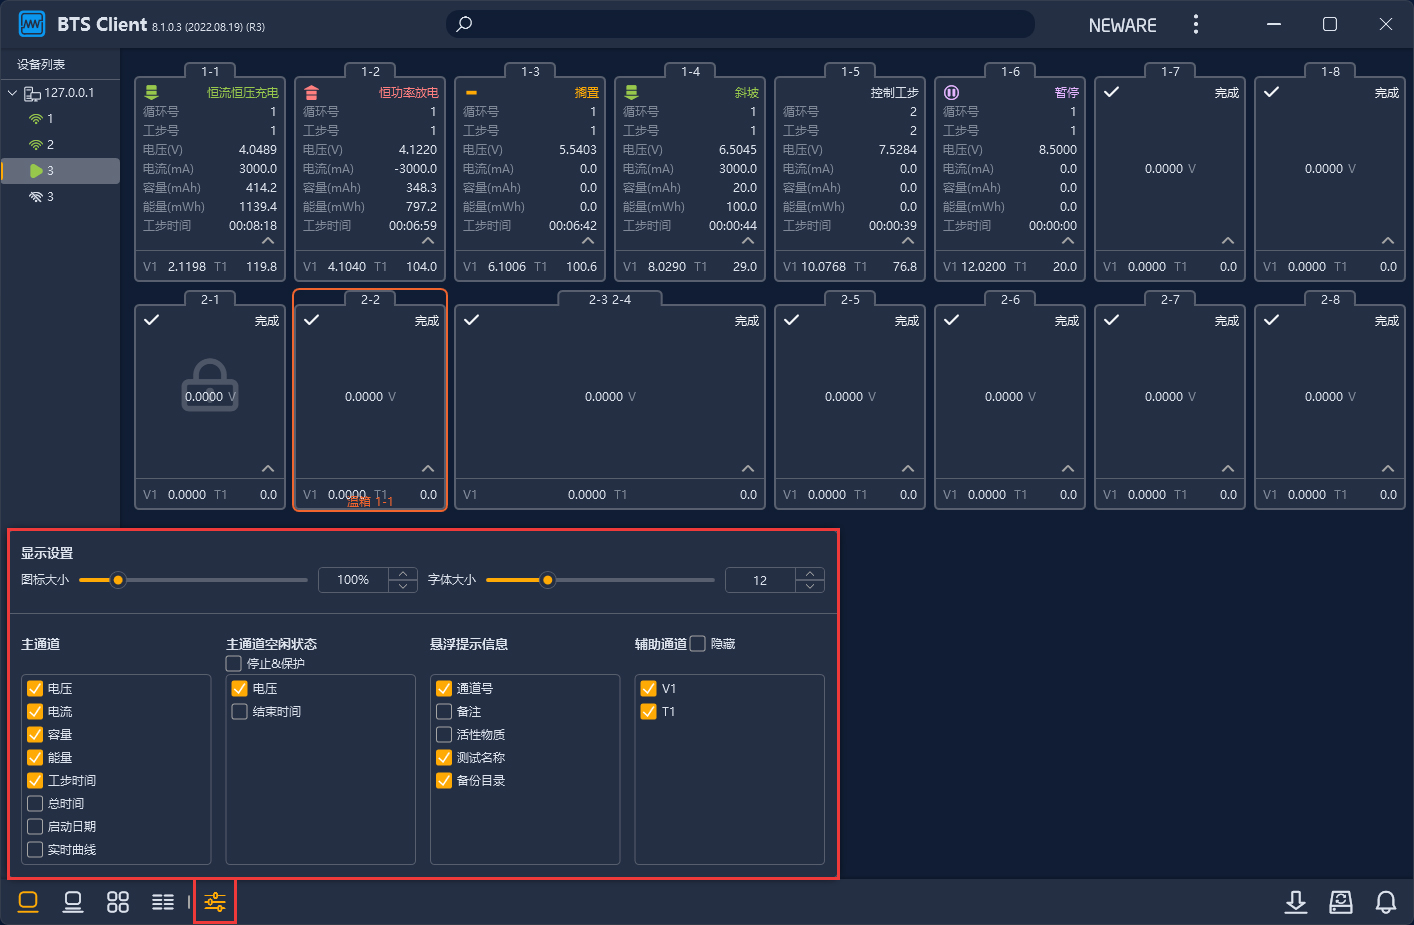Click the 字体大小 slider handle
The height and width of the screenshot is (925, 1414).
547,580
